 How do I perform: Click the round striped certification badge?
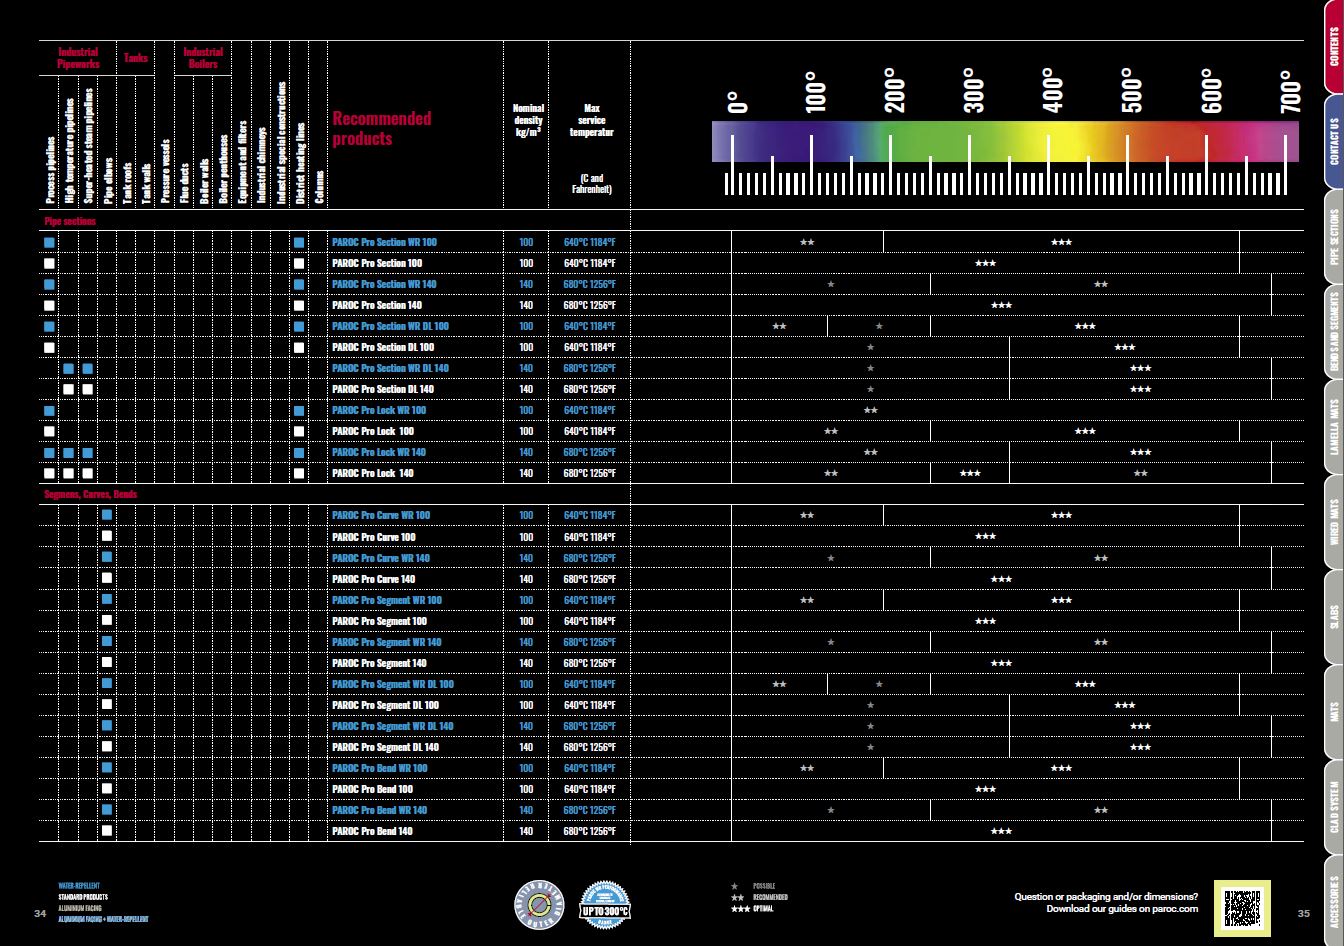[x=538, y=903]
